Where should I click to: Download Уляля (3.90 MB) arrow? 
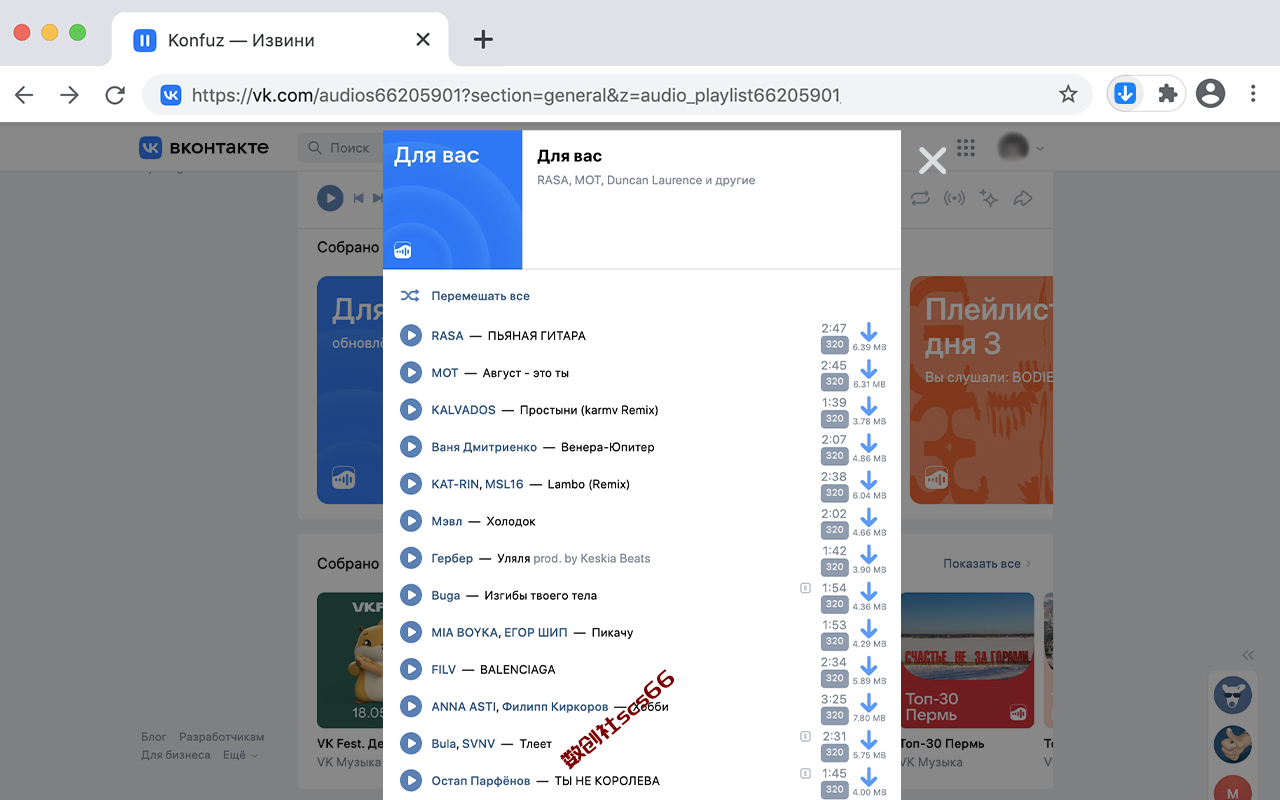pos(869,554)
